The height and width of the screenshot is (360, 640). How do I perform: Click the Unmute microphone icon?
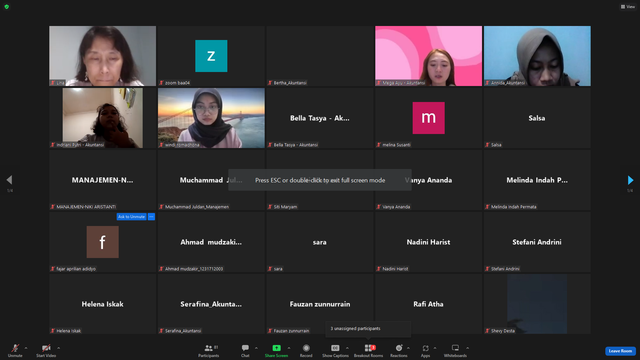coord(15,348)
